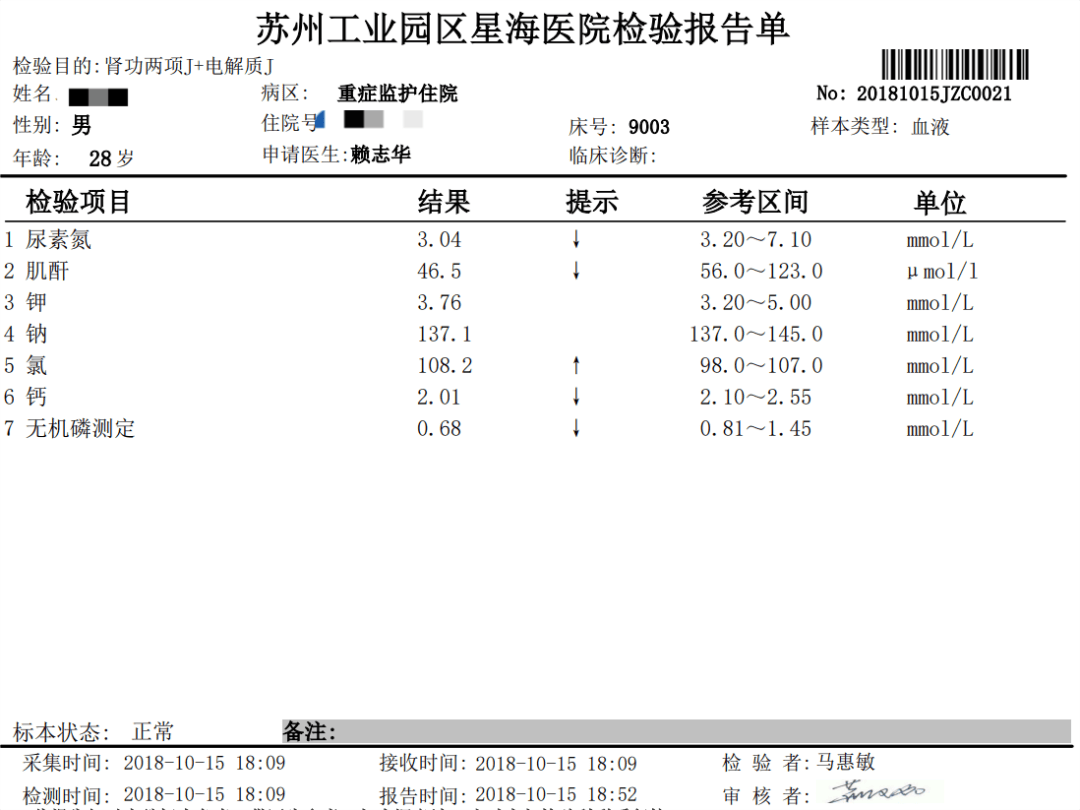Select reference range 2.10～2.55

pos(756,397)
